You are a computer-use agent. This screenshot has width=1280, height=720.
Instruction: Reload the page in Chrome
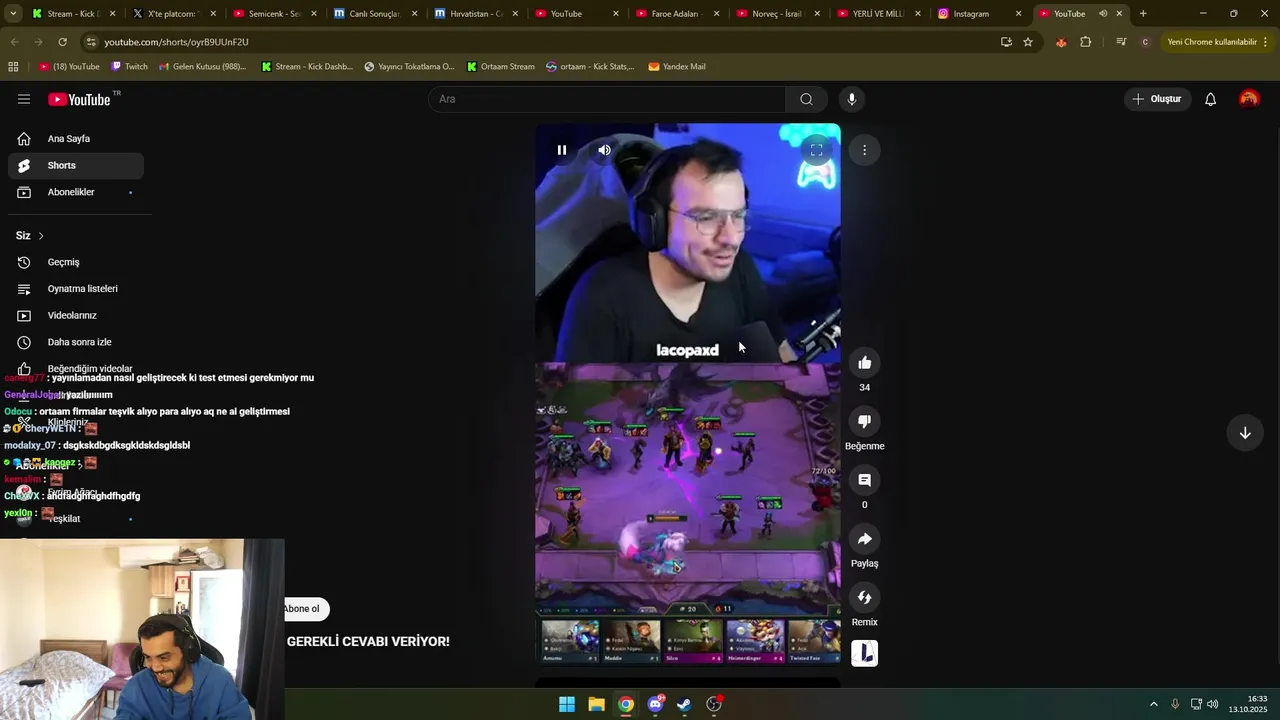click(62, 42)
